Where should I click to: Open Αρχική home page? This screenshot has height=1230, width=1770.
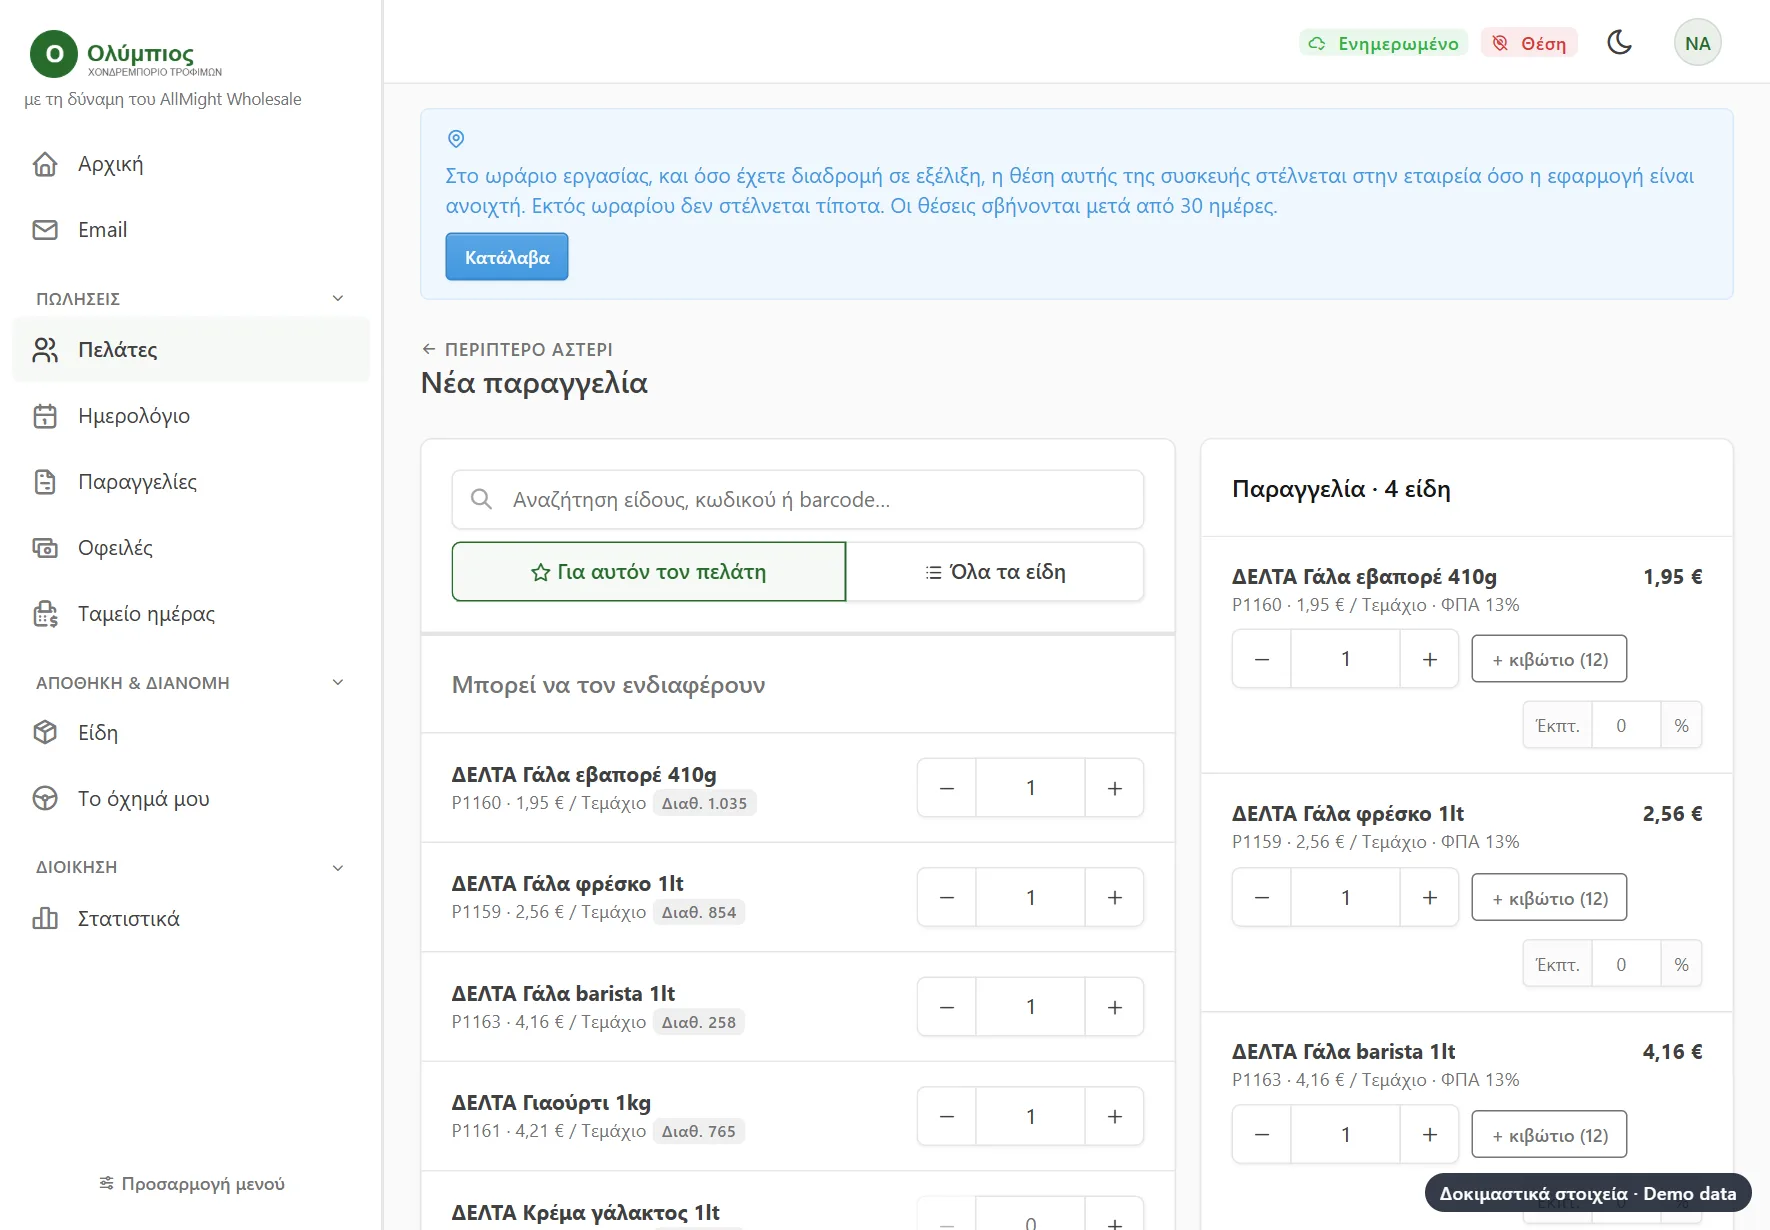pyautogui.click(x=191, y=164)
